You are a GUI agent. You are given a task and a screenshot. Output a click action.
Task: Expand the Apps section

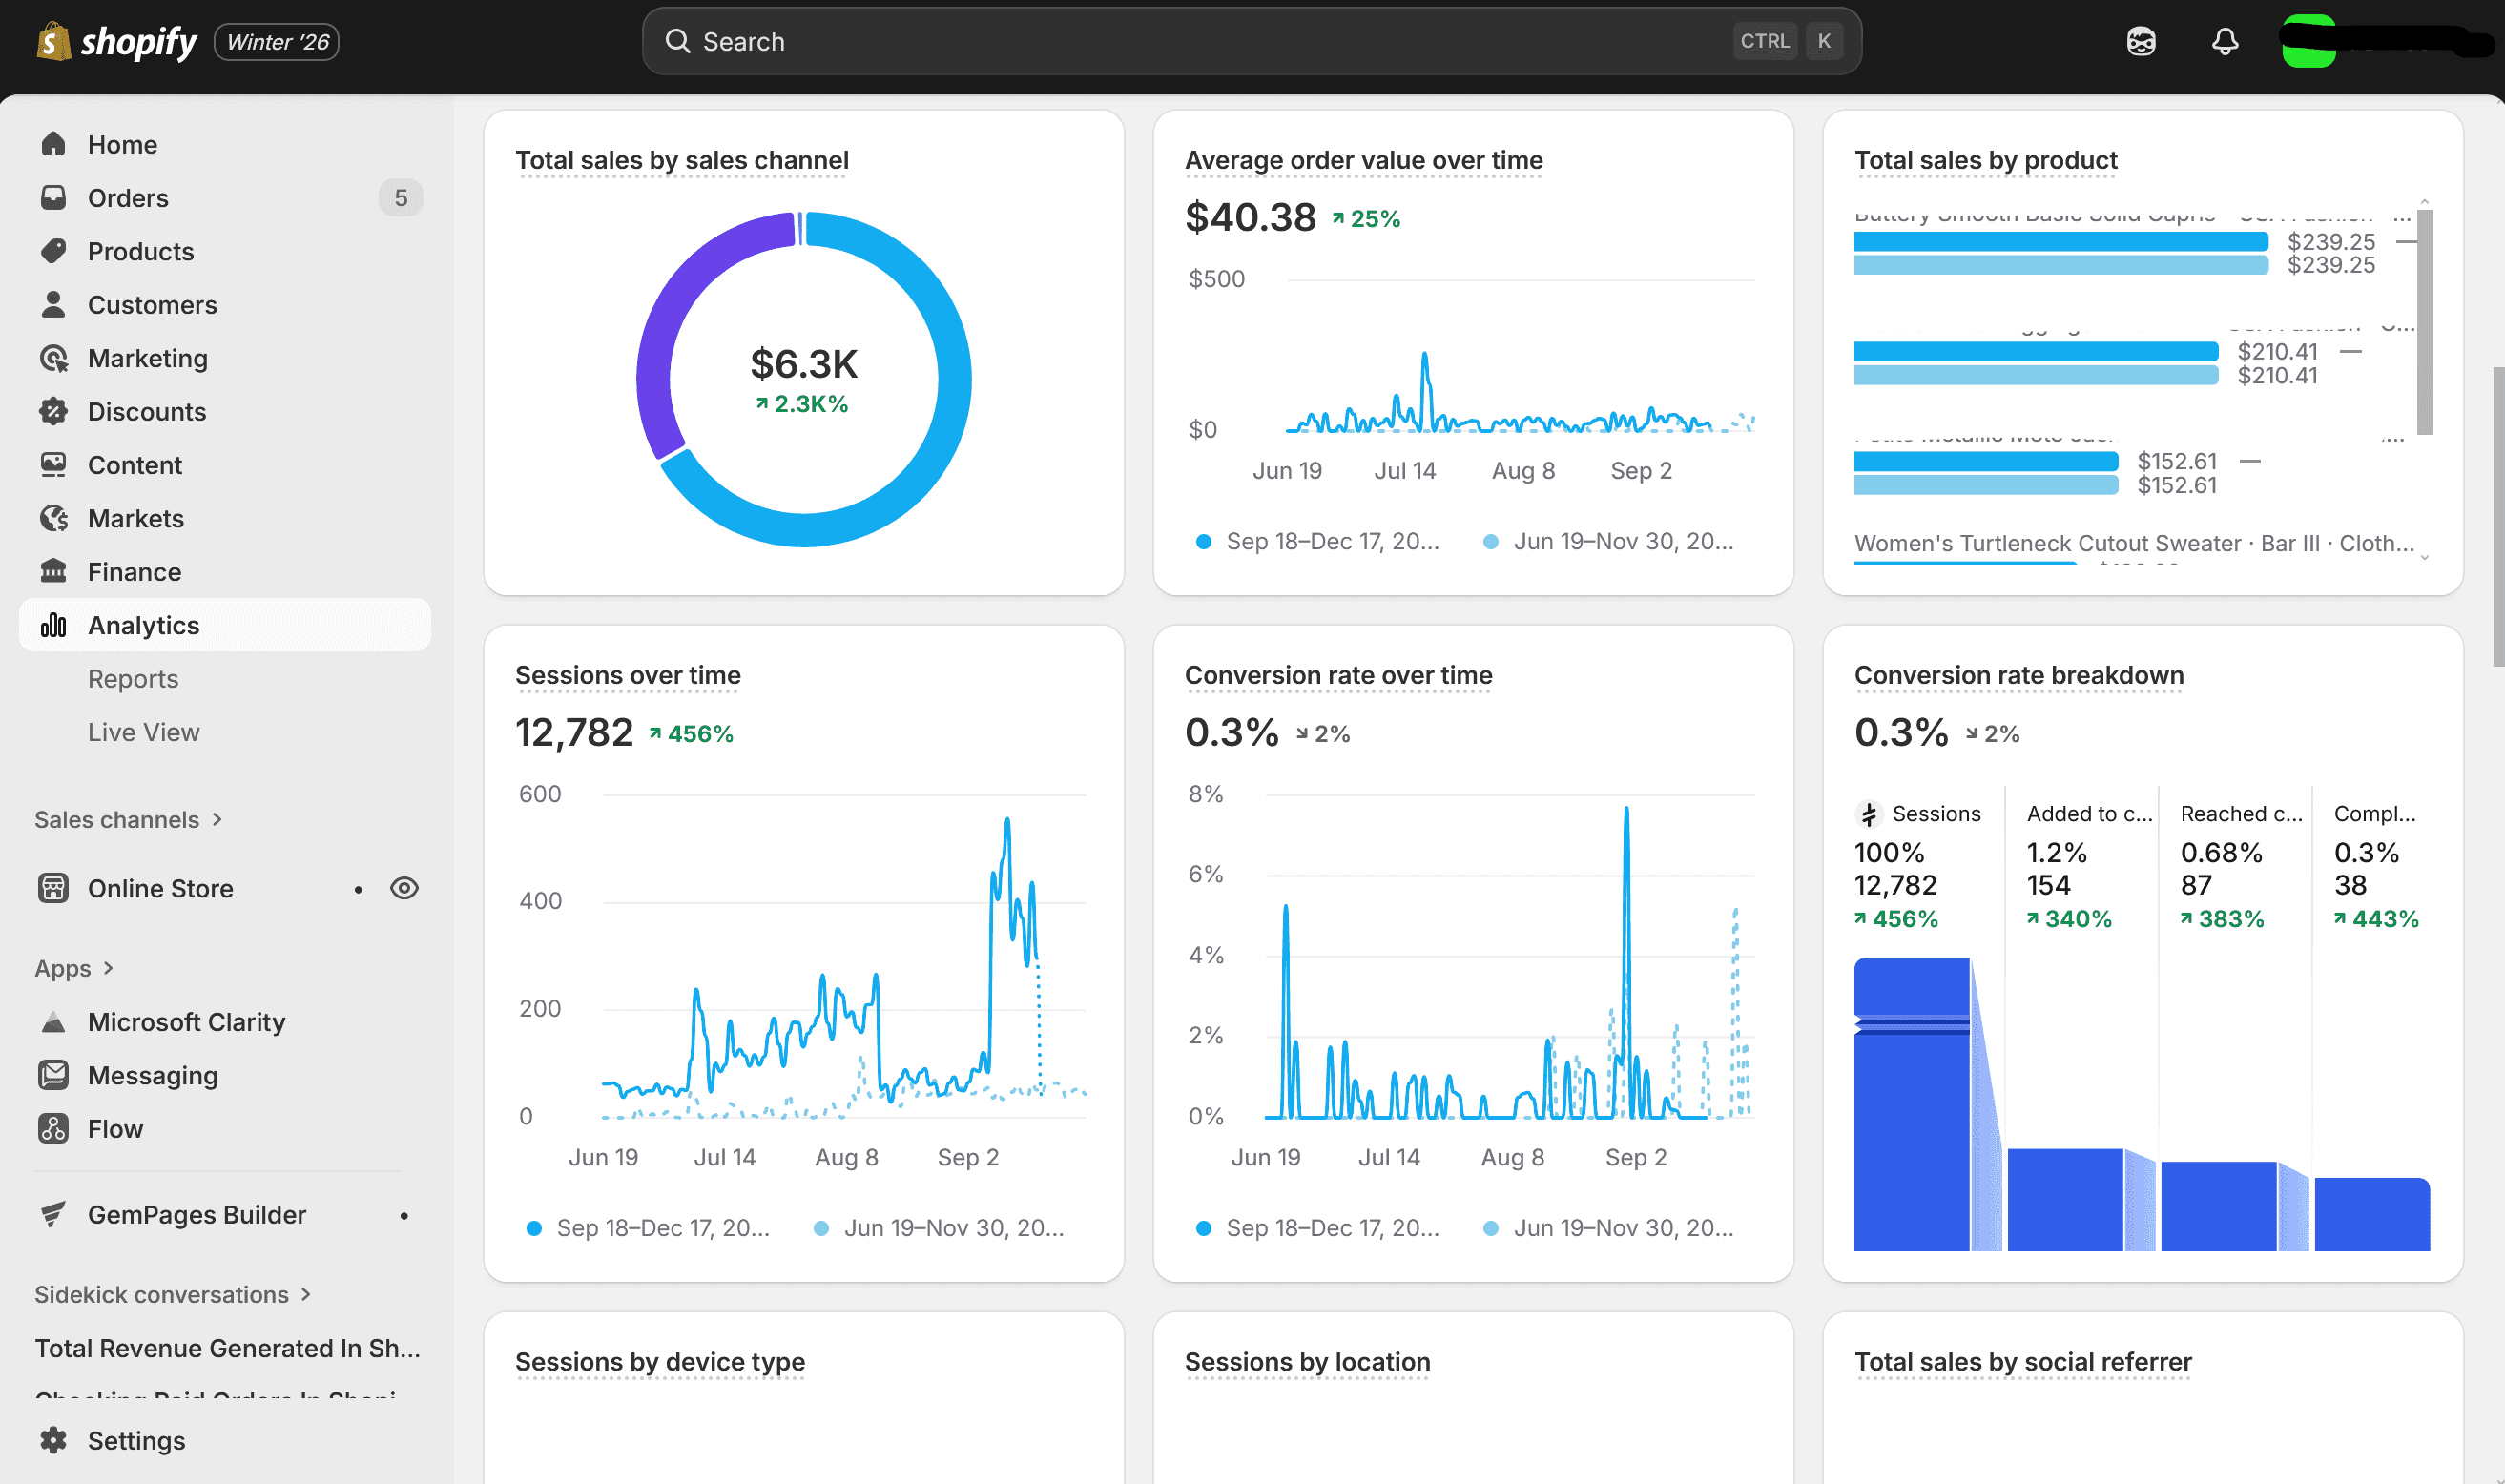74,968
